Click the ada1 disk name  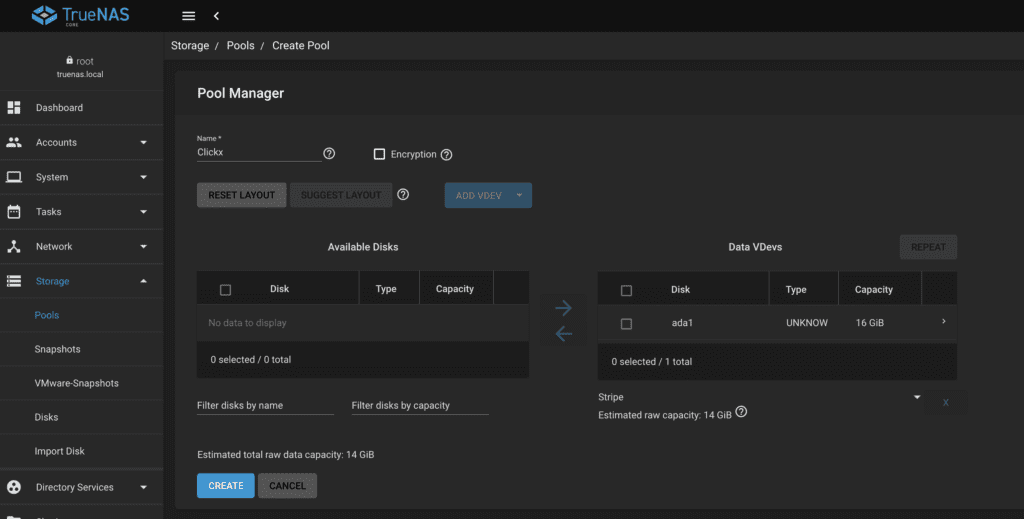click(682, 322)
